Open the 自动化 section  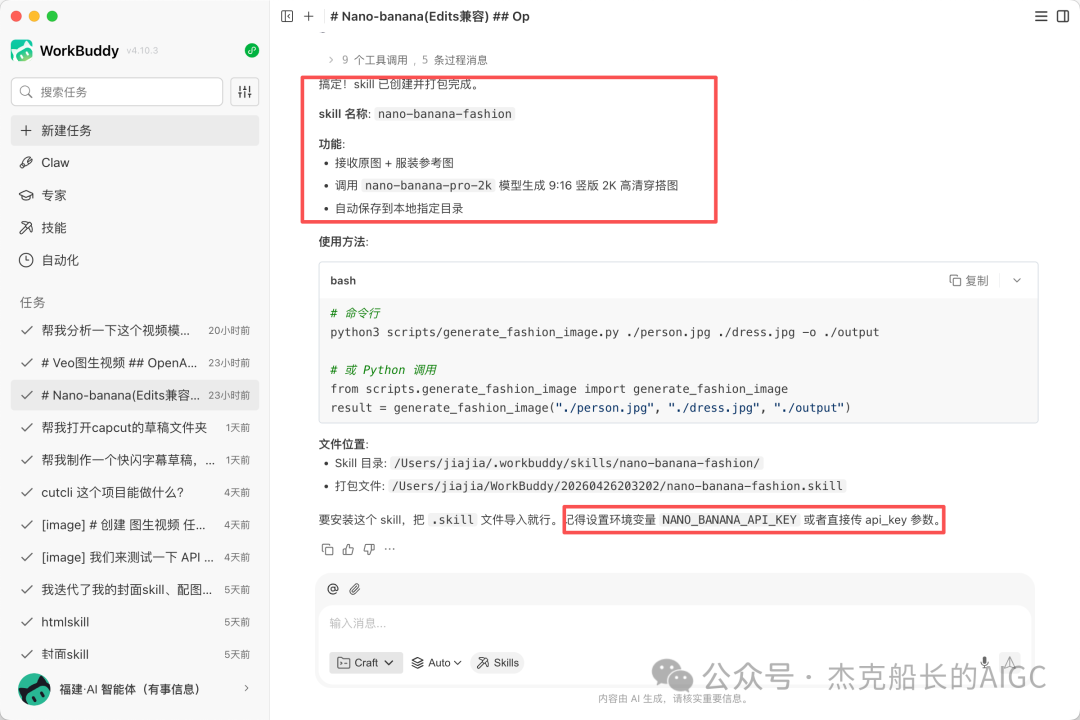[135, 260]
